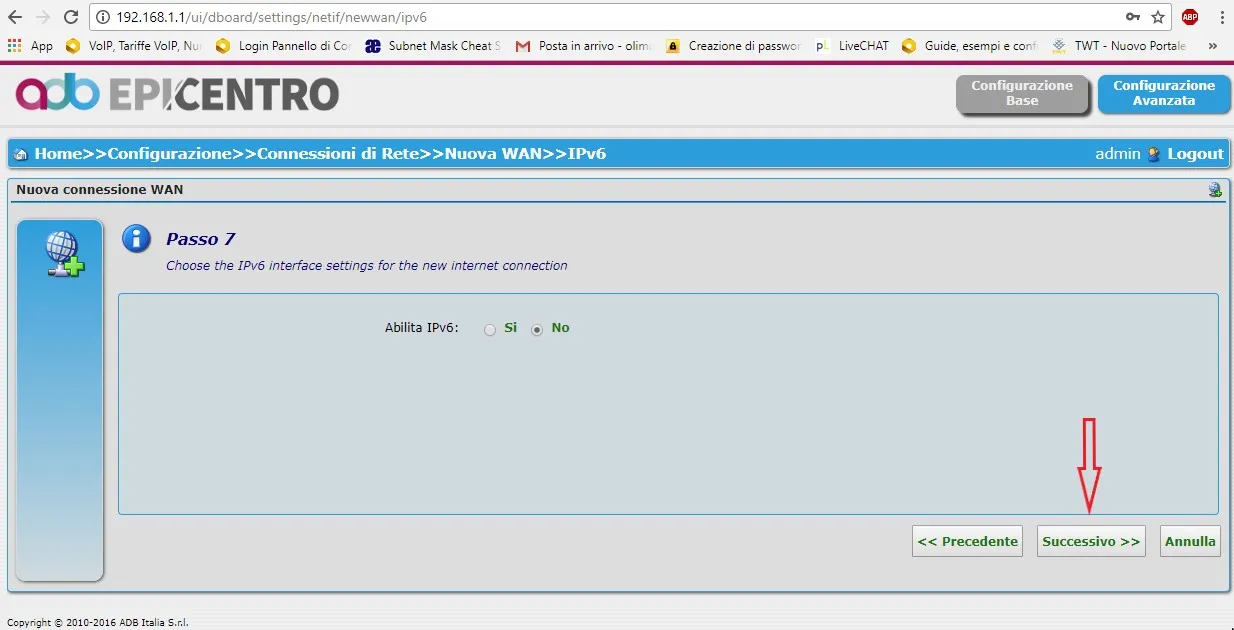Open the Connessioni di Rete breadcrumb
Viewport: 1234px width, 630px height.
click(337, 153)
